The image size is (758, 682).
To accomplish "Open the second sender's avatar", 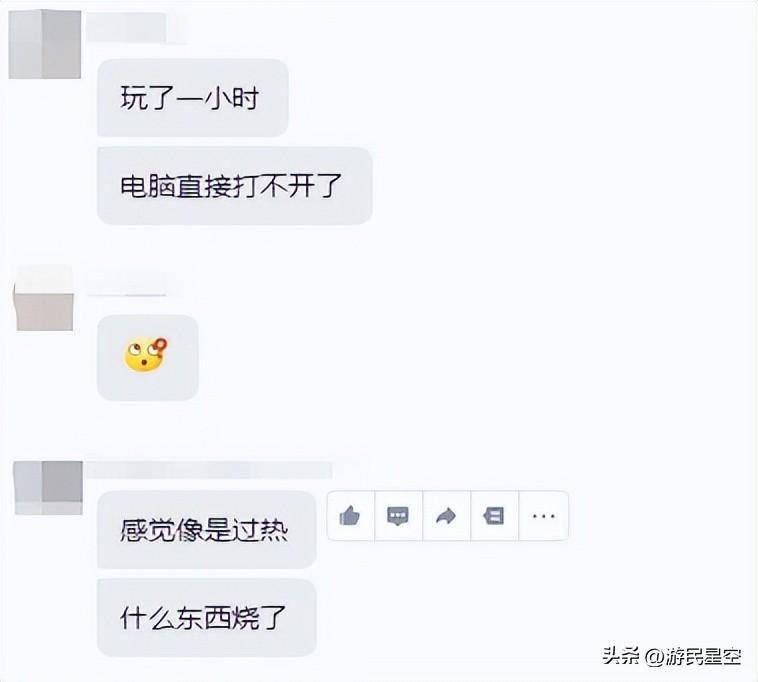I will (x=44, y=299).
